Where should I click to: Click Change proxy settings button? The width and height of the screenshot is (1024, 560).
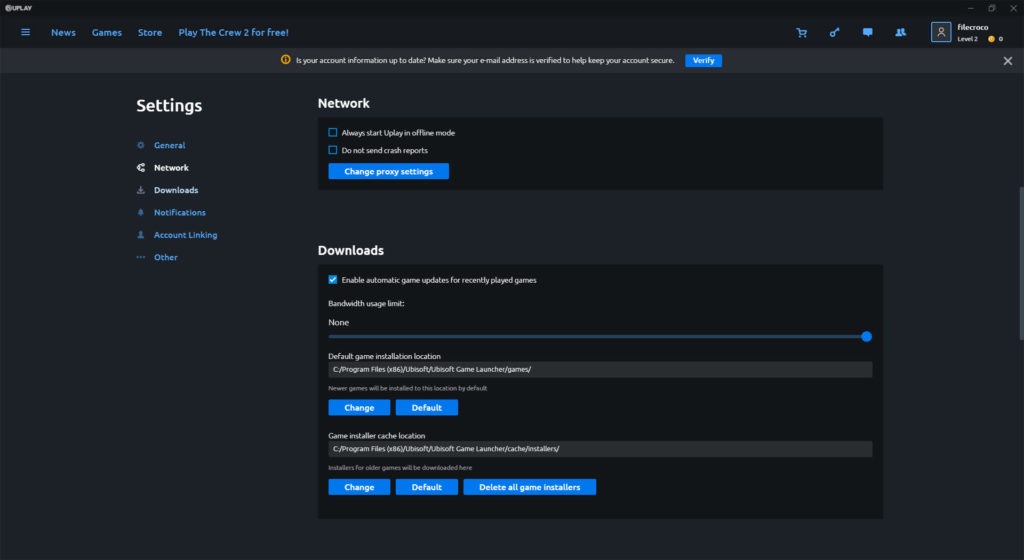point(389,171)
